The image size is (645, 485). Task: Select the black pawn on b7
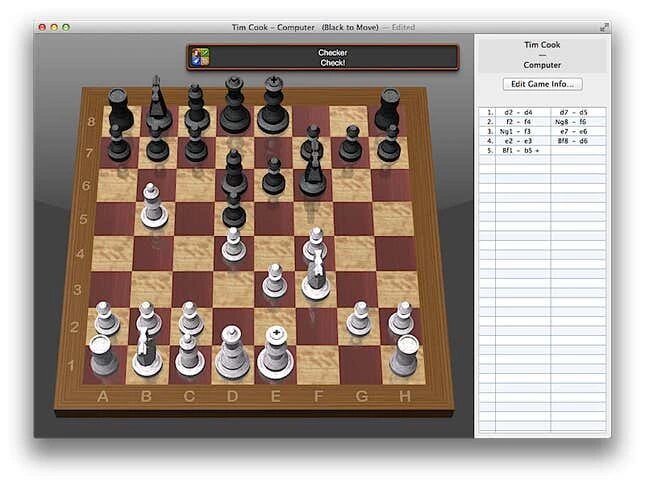pos(157,143)
